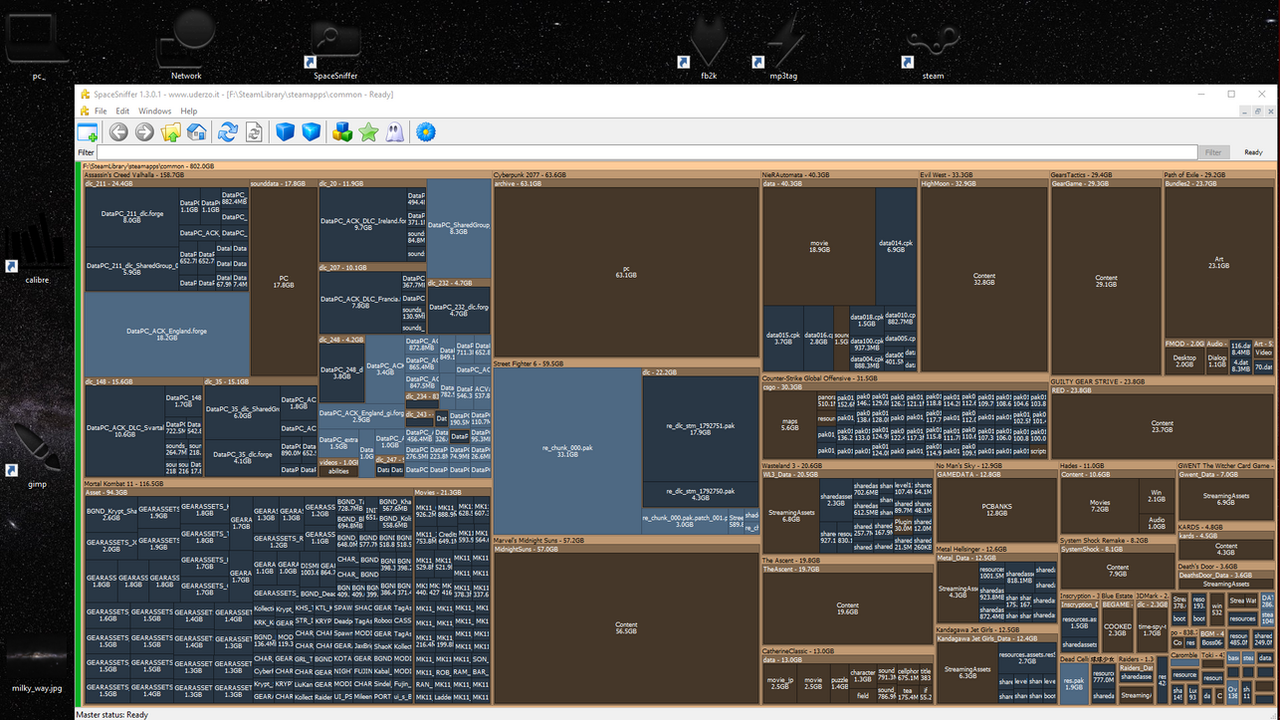The image size is (1280, 720).
Task: Select the pc_ desktop icon
Action: [38, 46]
